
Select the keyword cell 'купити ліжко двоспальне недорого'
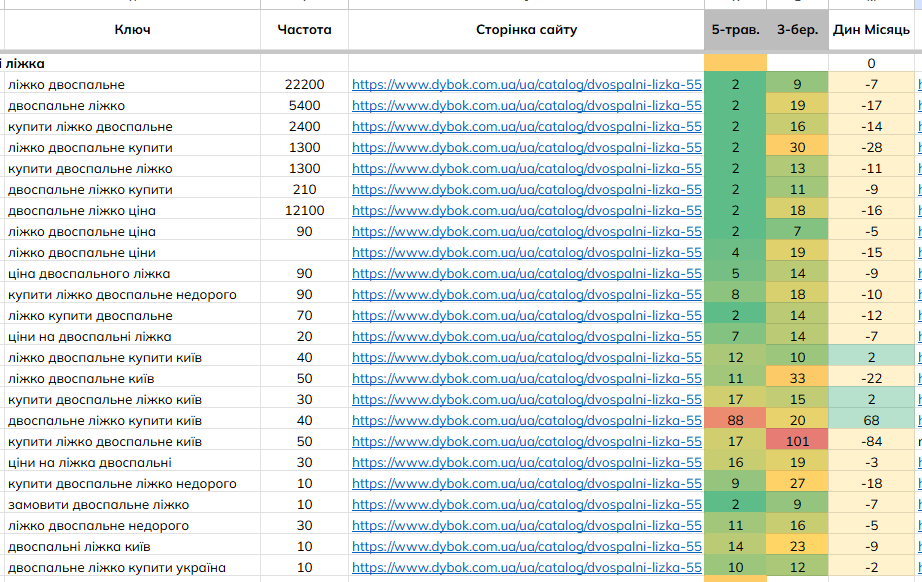pos(122,295)
